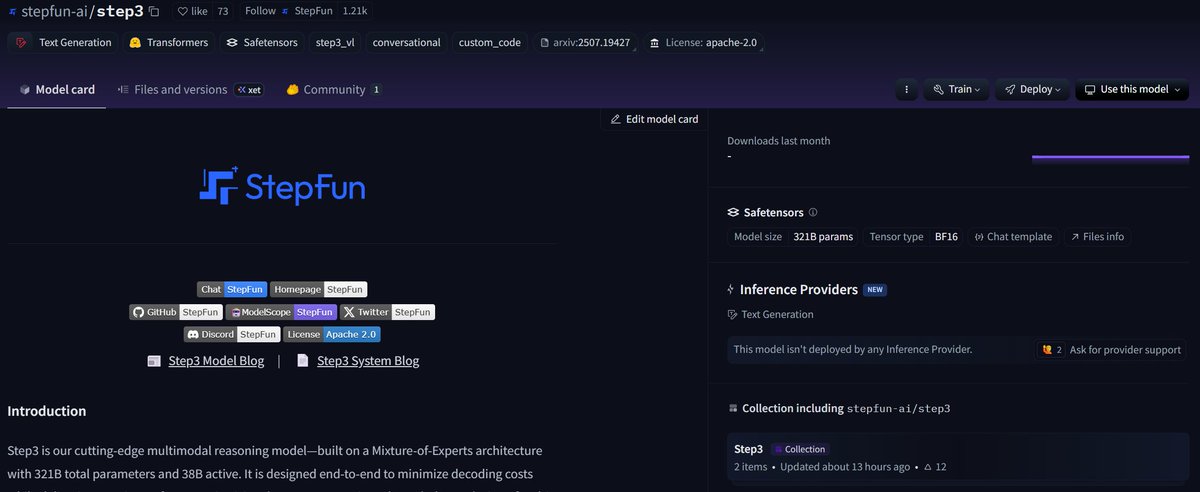
Task: Select the Safetensors tag in header
Action: 263,43
